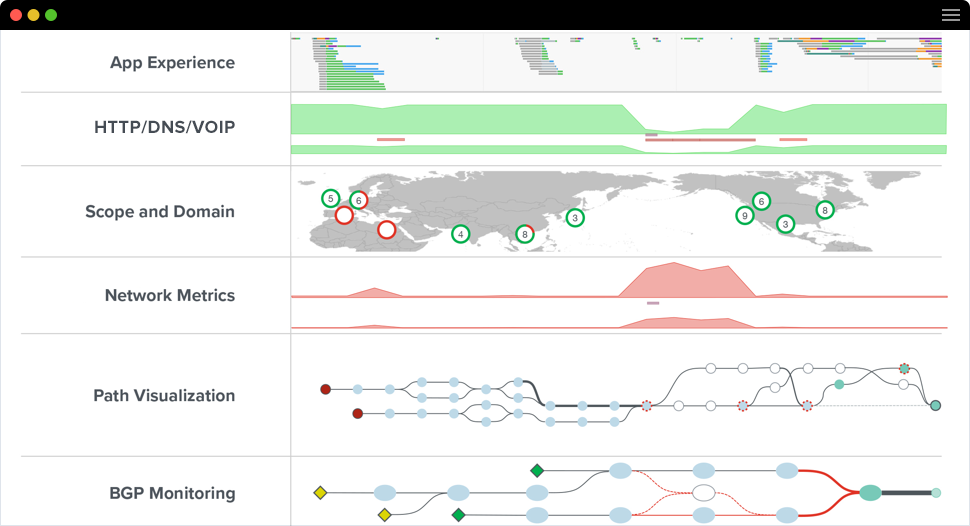Select map marker 4 over India
970x526 pixels.
(460, 234)
